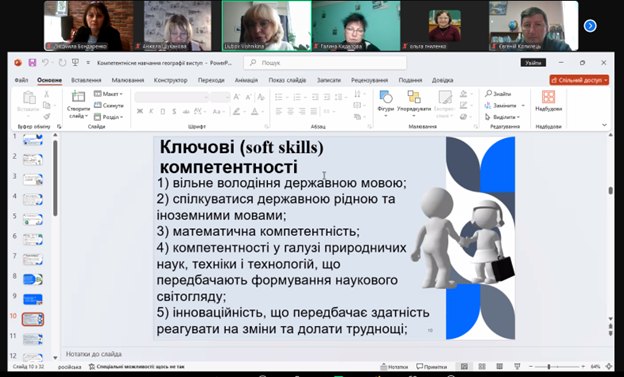
Task: Switch to Slide Sorter view icon
Action: coord(482,366)
